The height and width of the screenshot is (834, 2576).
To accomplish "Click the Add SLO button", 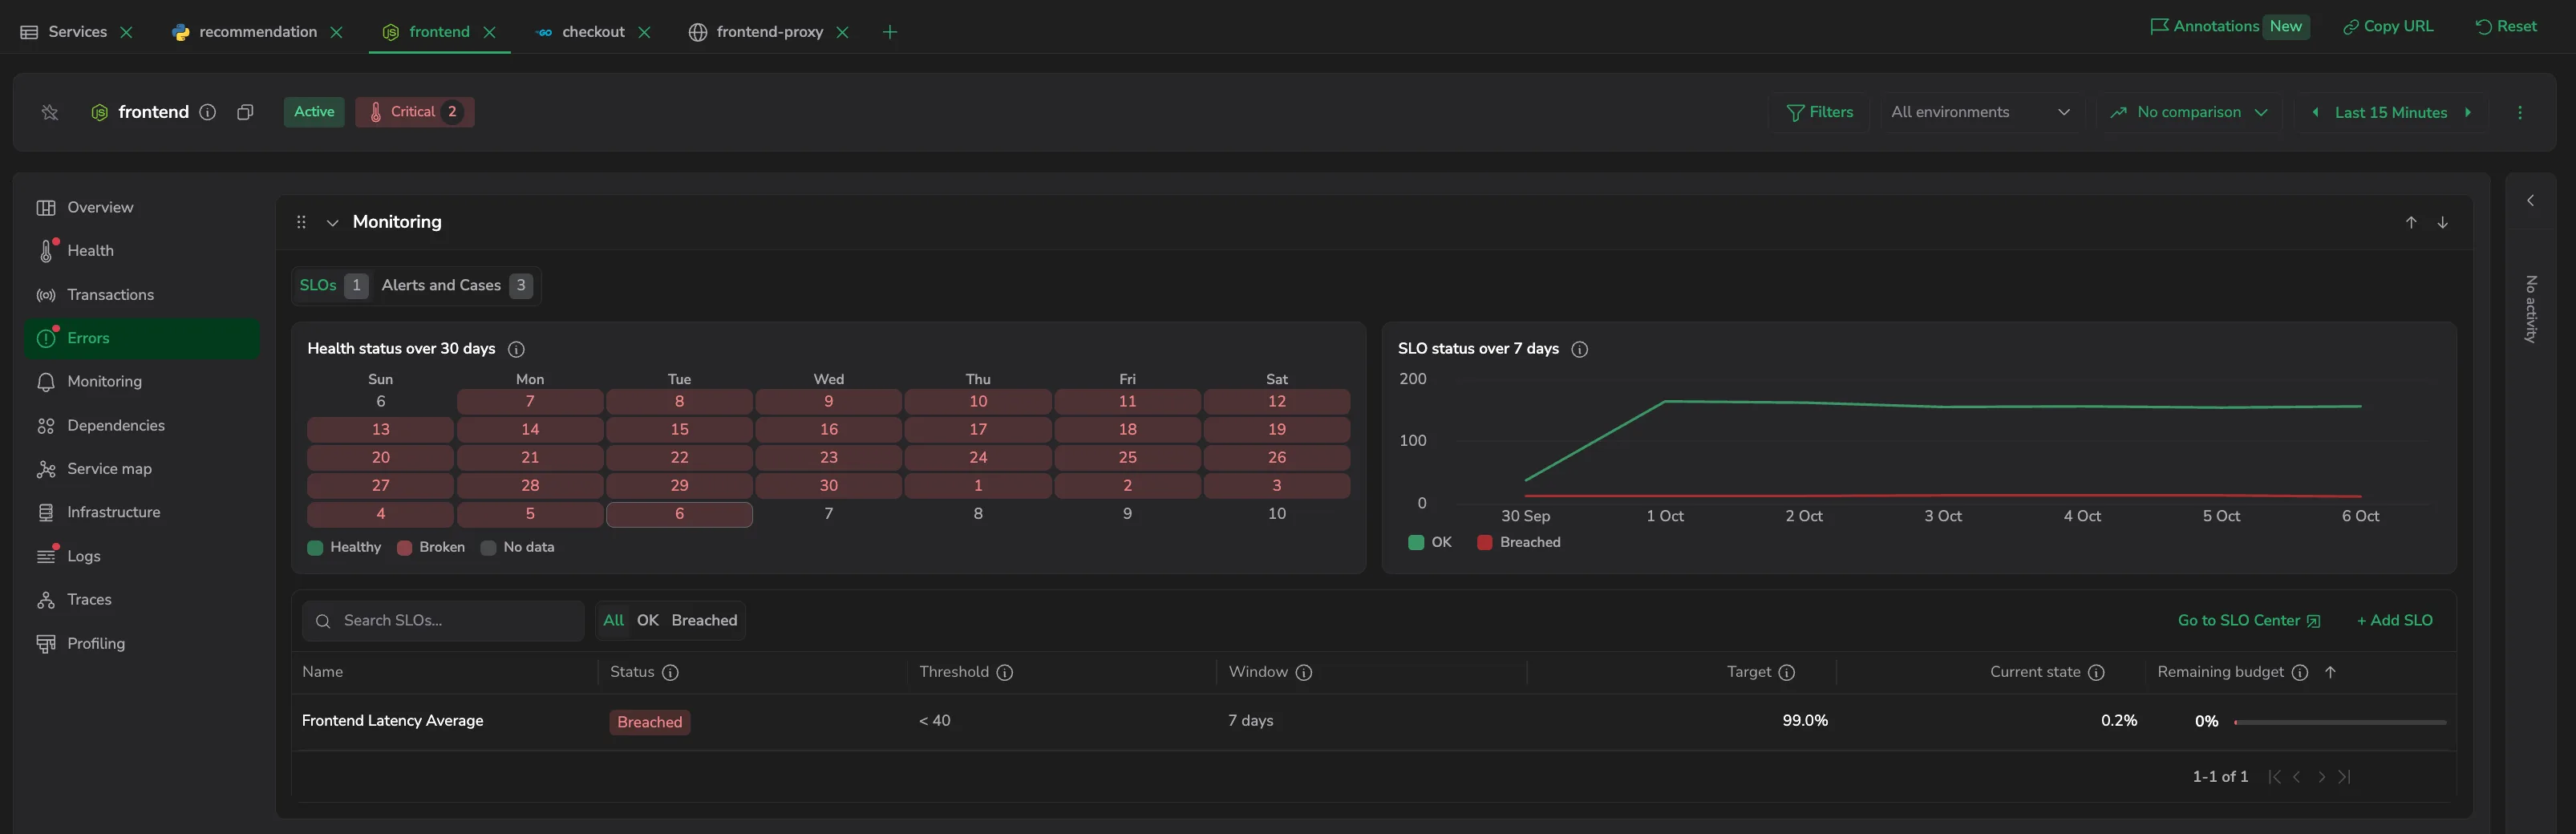I will point(2395,621).
